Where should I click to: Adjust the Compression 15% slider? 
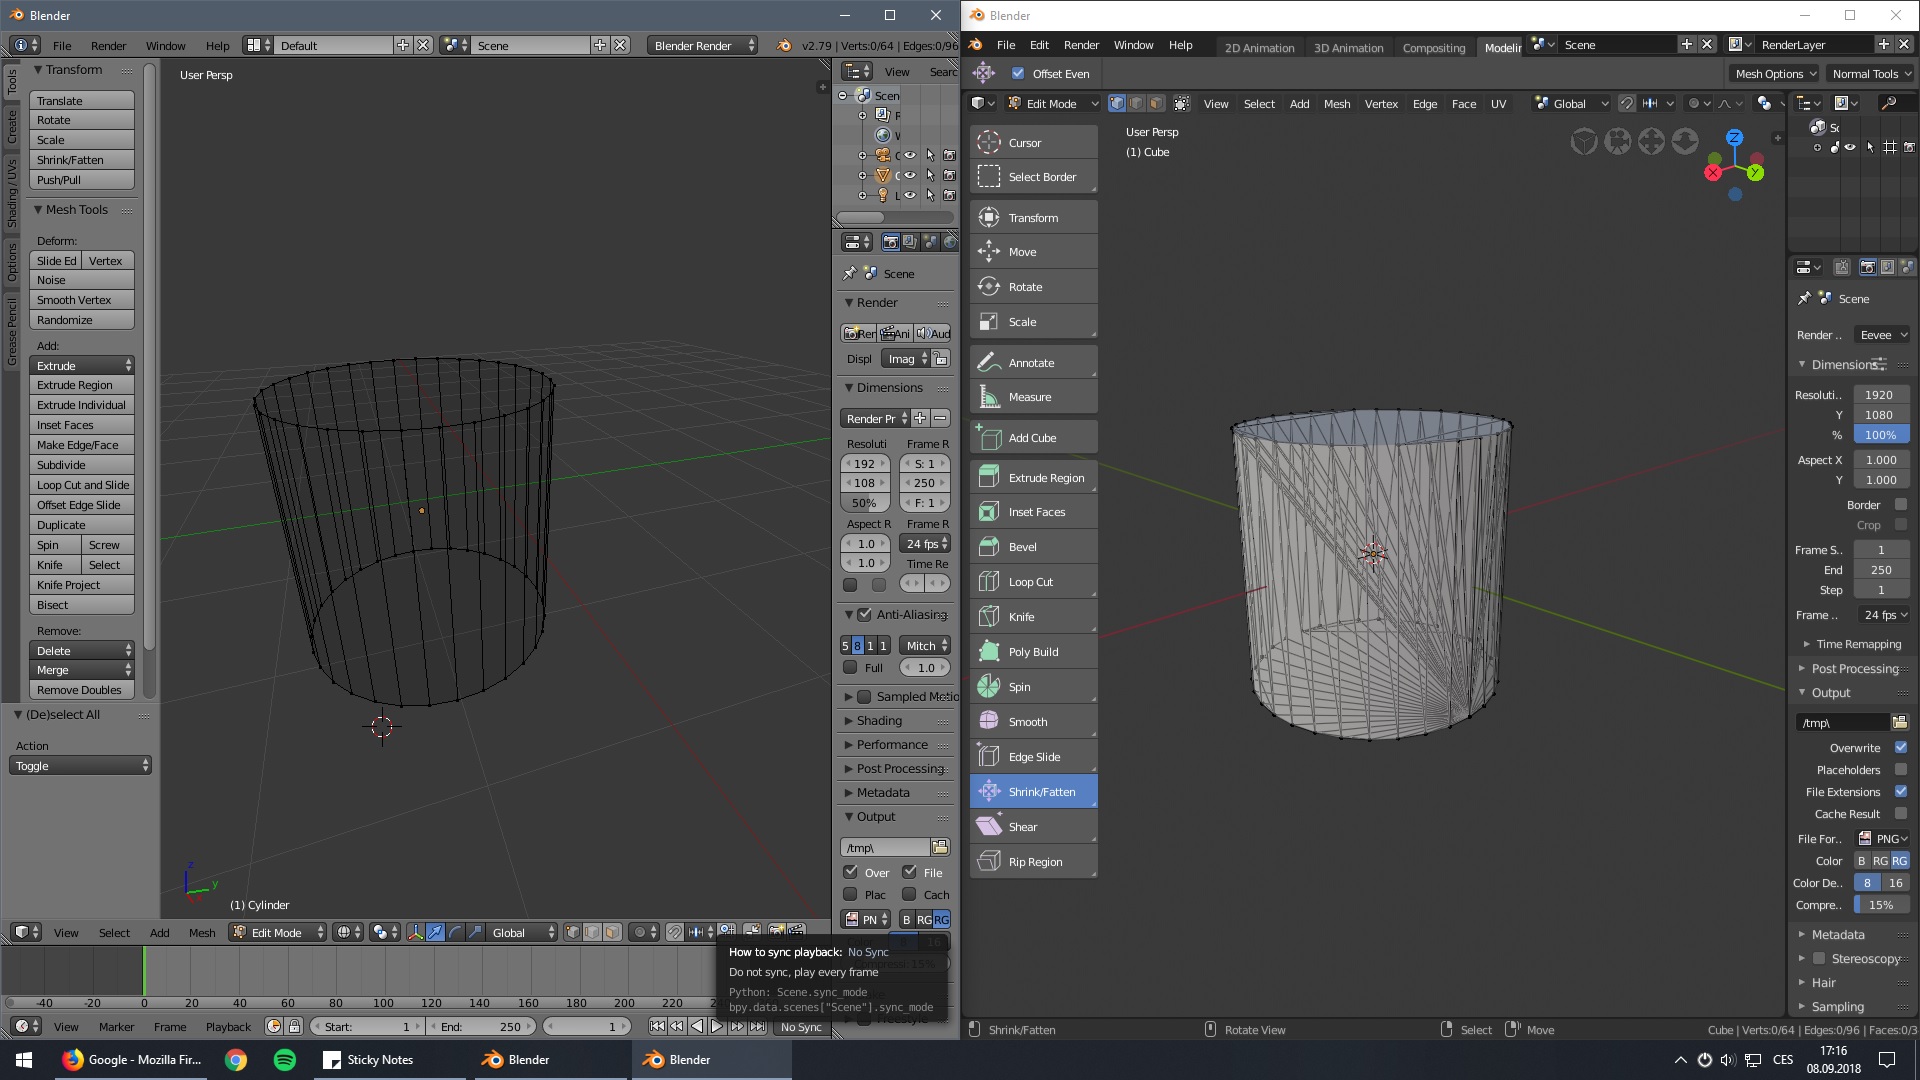click(1881, 905)
